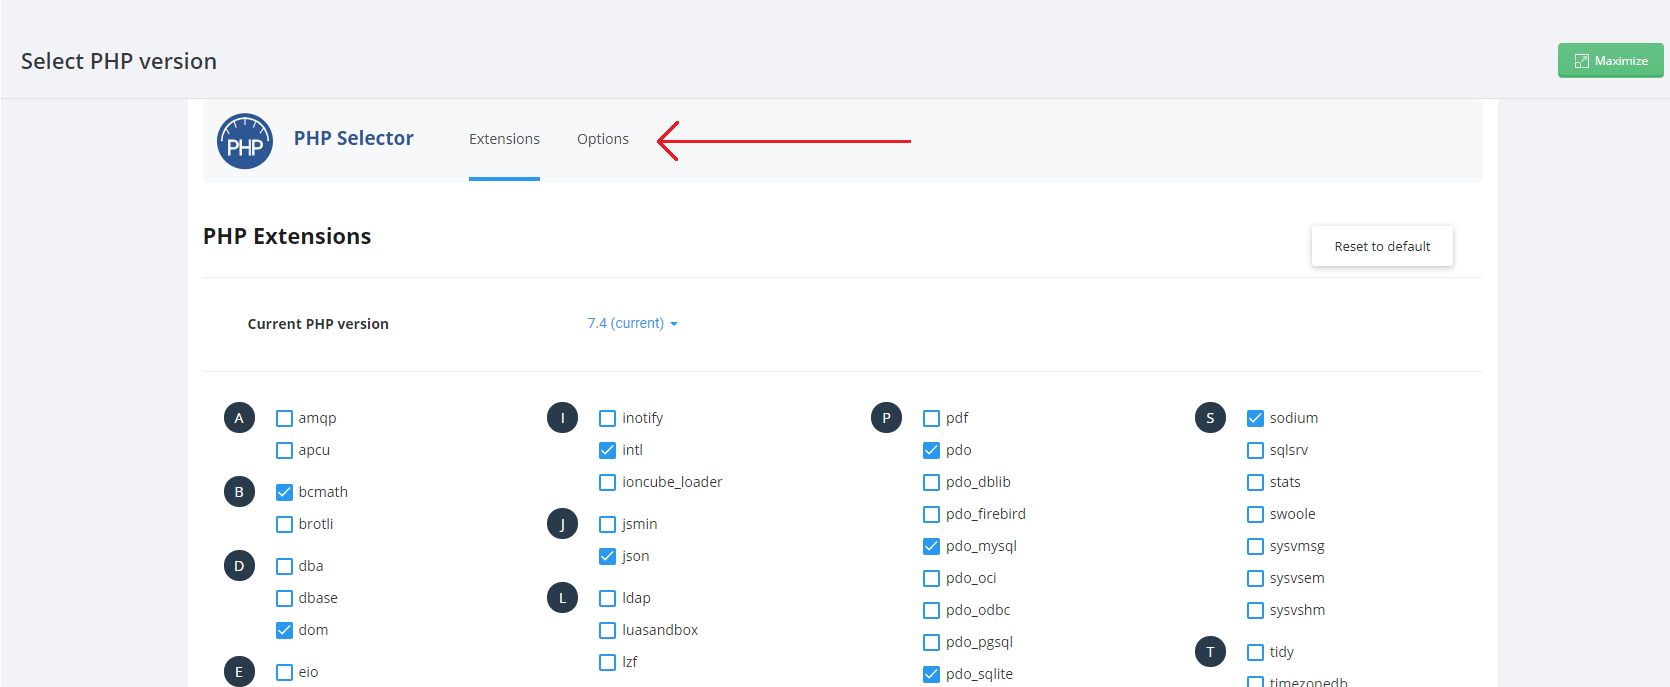Enable the amqp extension checkbox
1670x687 pixels.
[285, 419]
